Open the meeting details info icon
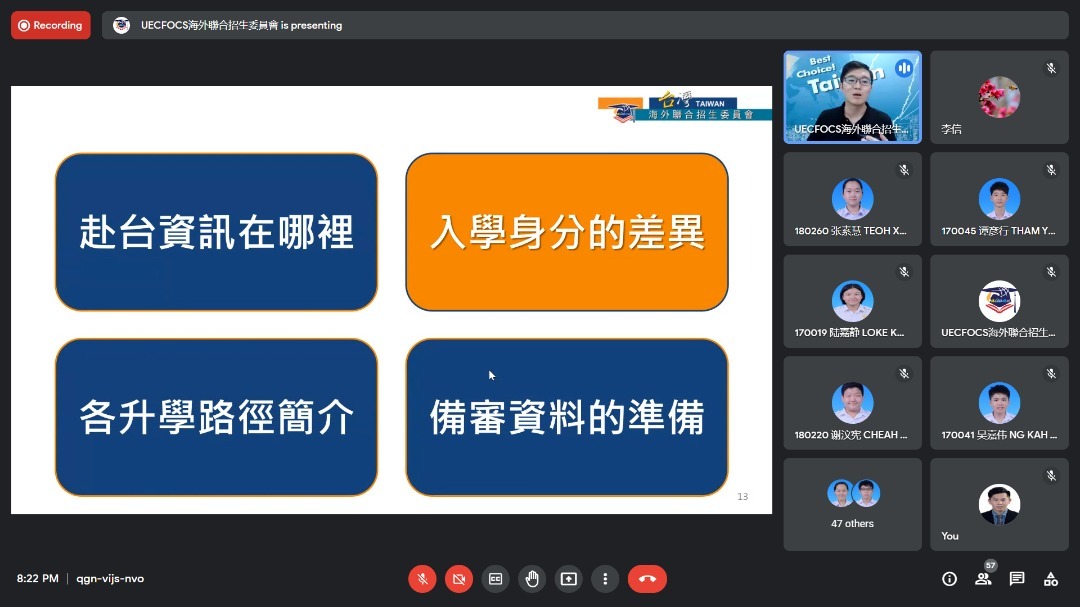1080x607 pixels. click(x=949, y=578)
